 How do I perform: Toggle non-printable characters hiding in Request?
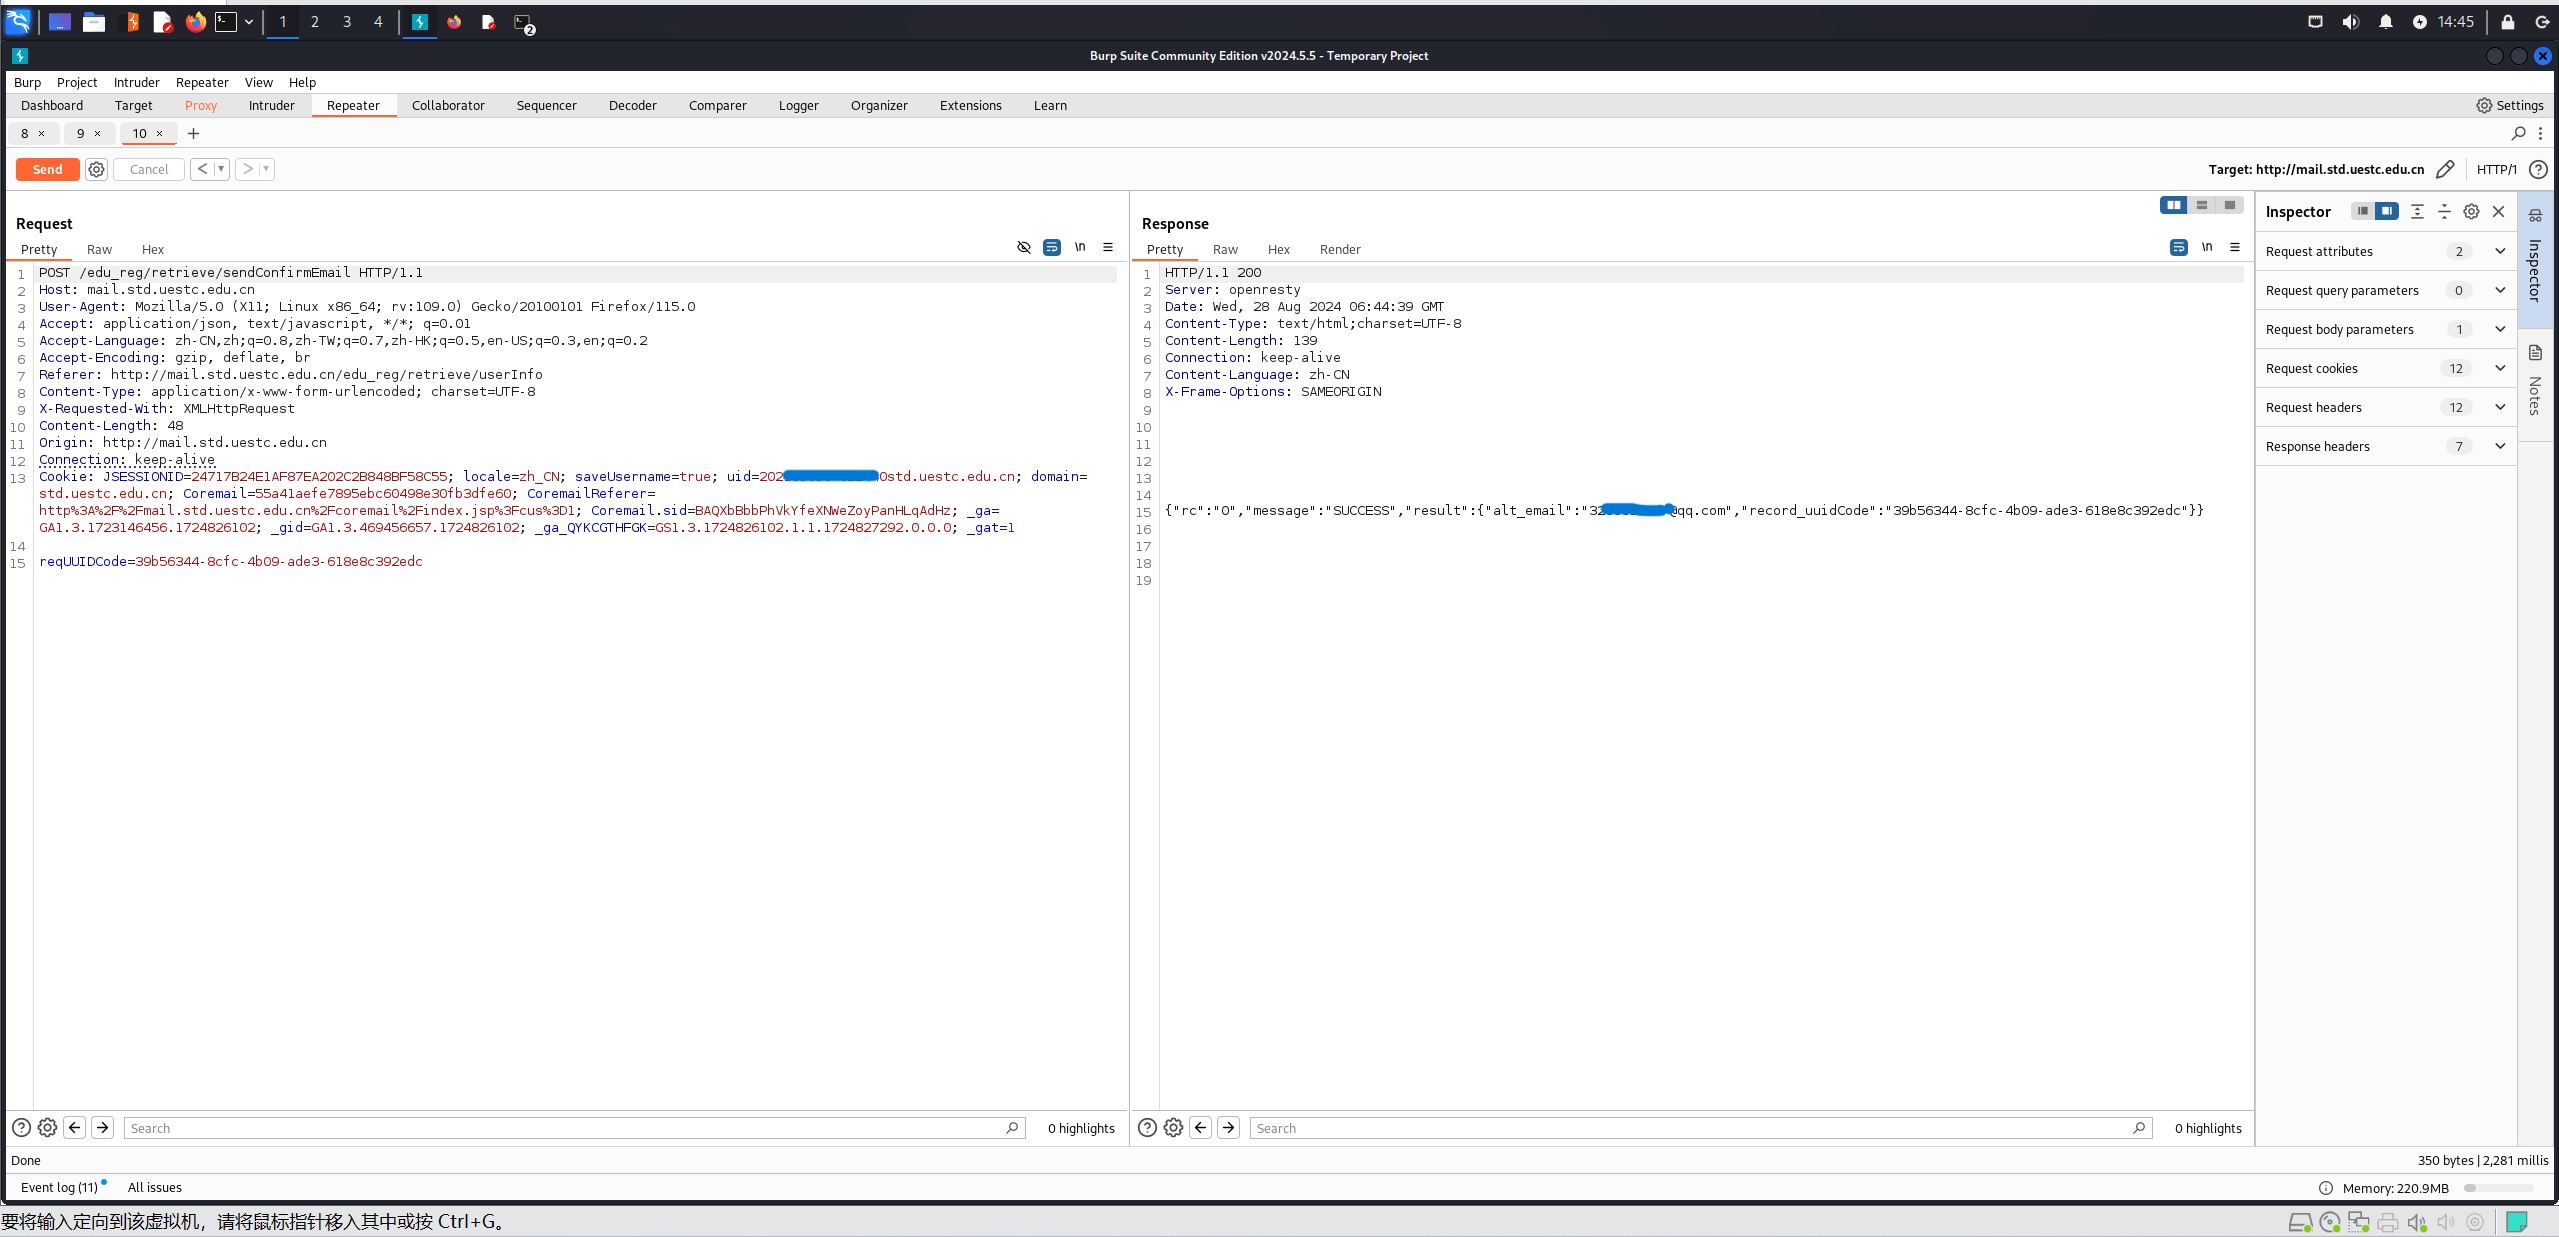tap(1024, 247)
